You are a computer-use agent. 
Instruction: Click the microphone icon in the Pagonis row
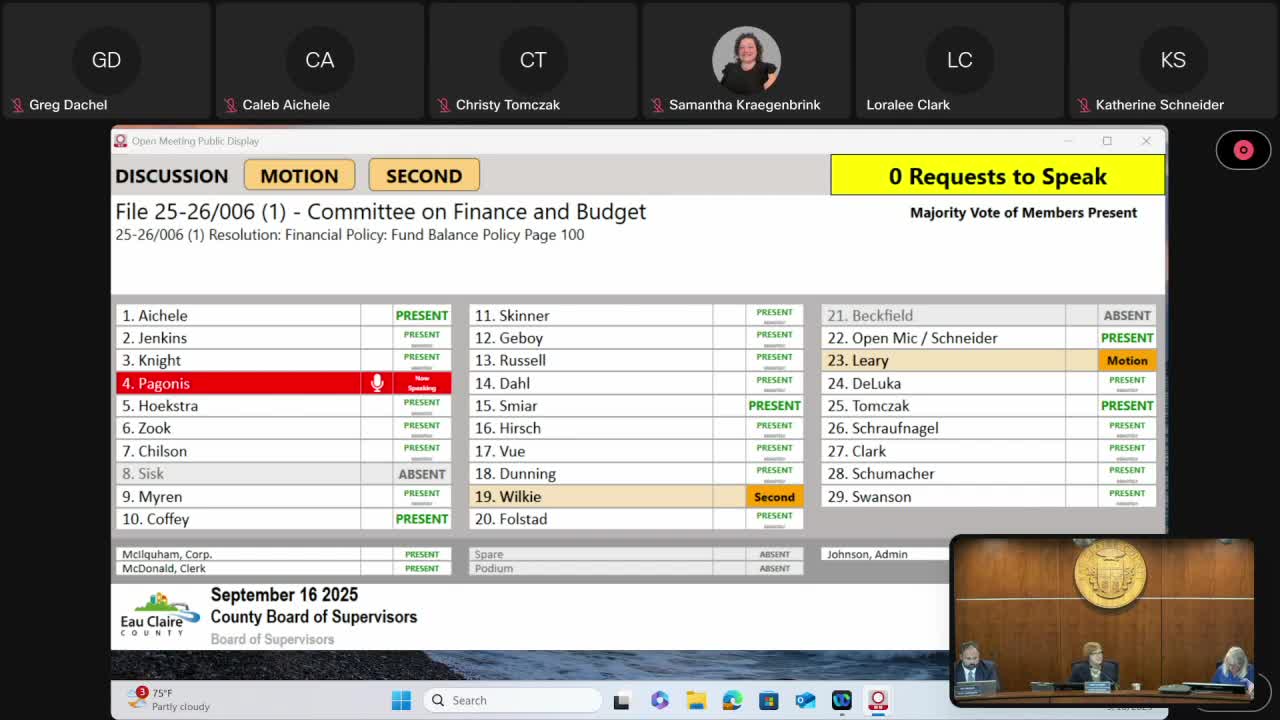pyautogui.click(x=377, y=383)
